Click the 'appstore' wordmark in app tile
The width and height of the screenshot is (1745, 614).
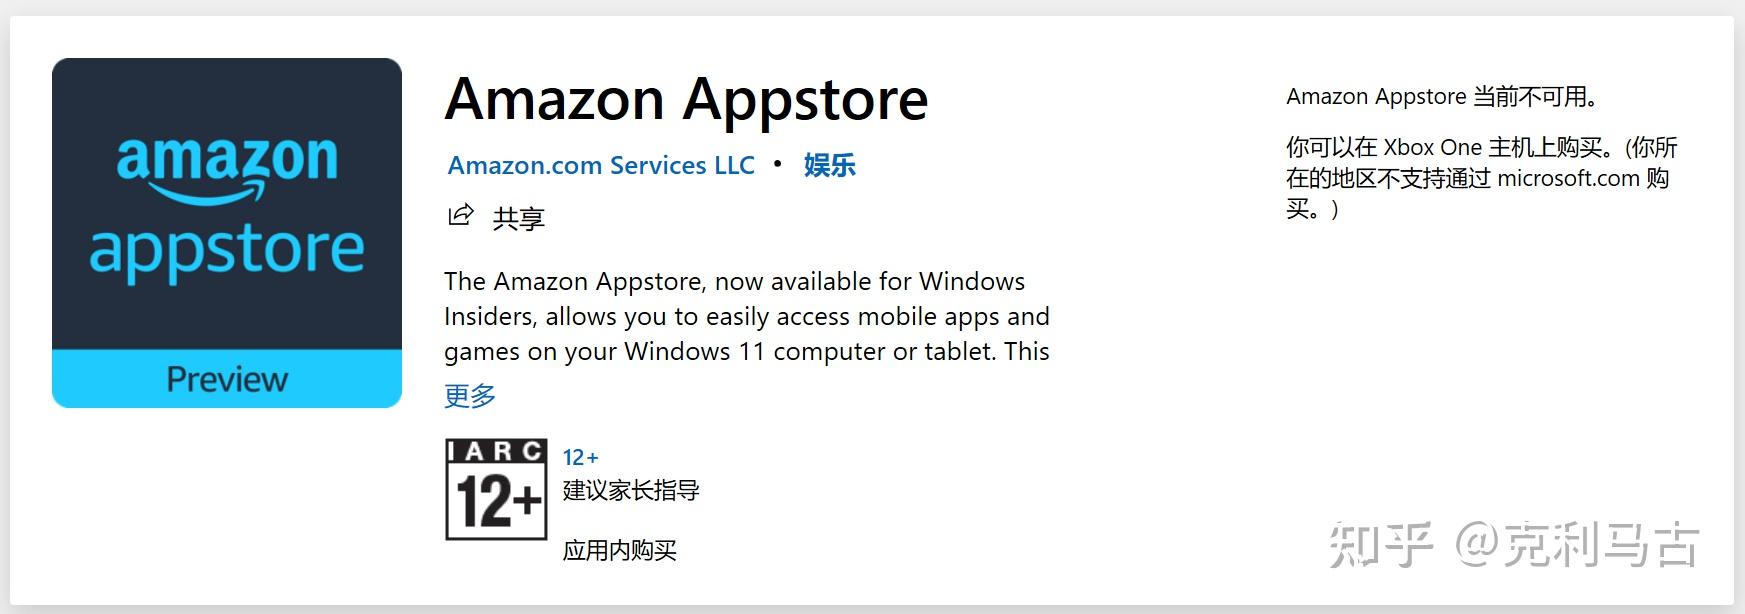click(227, 250)
